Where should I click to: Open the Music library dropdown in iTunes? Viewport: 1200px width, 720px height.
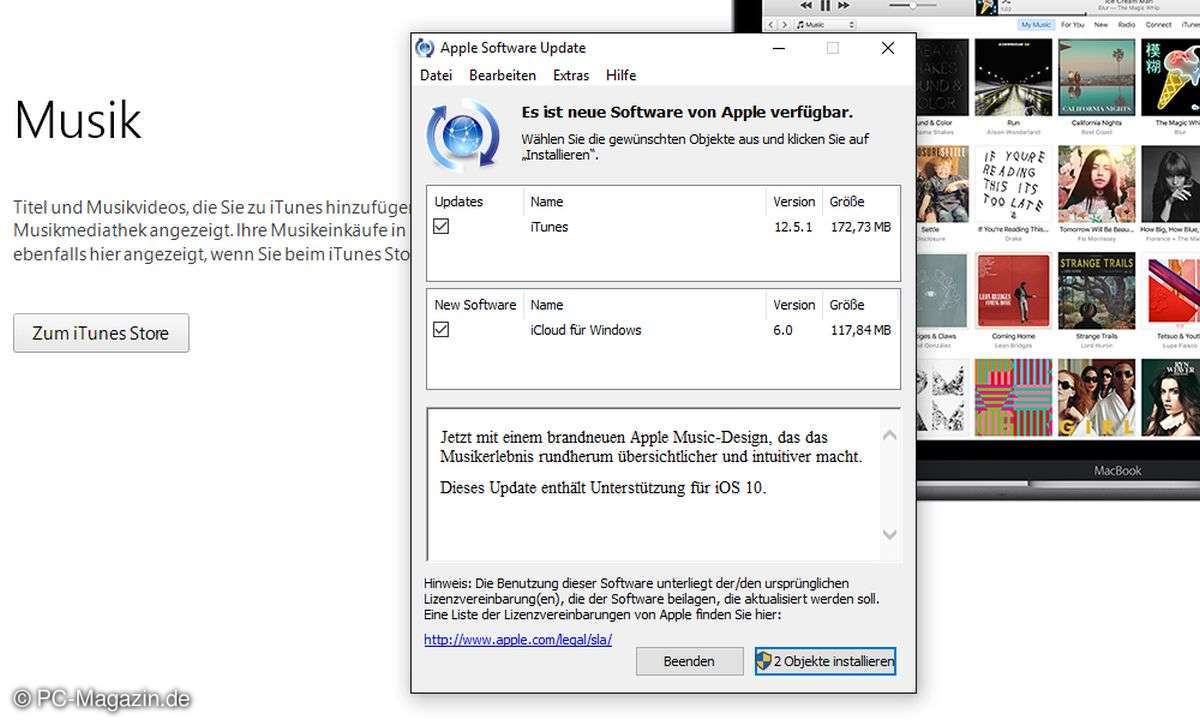(825, 25)
